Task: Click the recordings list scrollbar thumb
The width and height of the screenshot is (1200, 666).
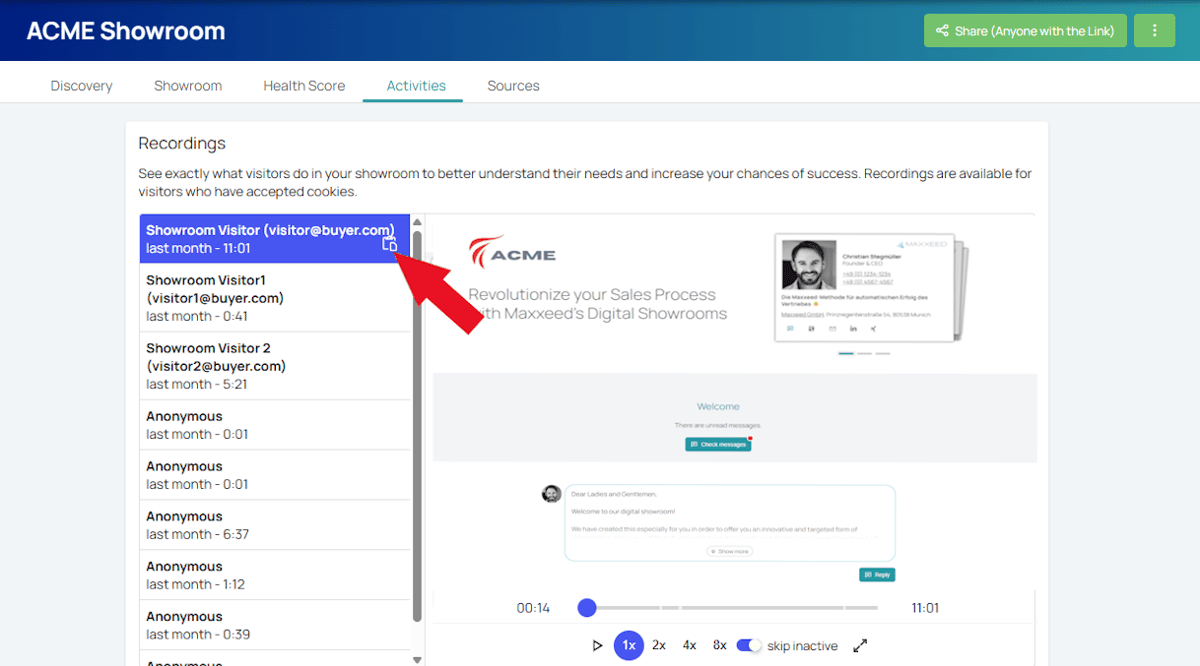Action: click(x=418, y=425)
